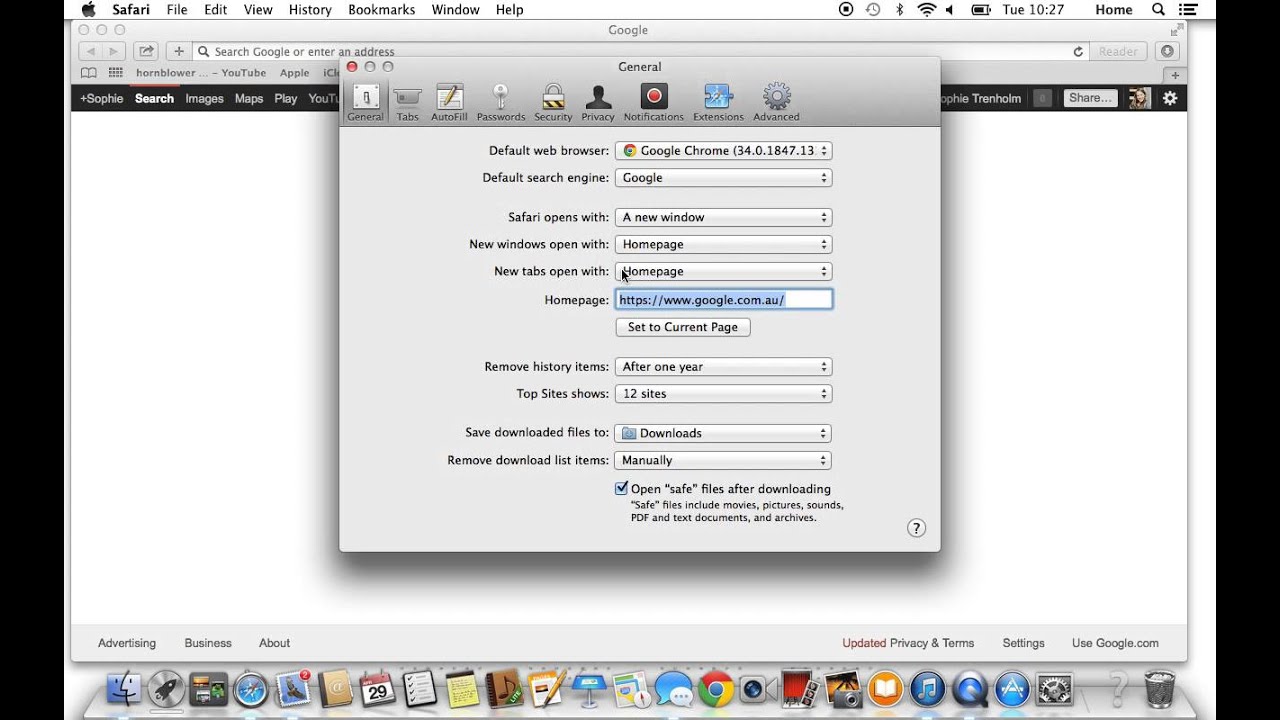Click Images in Google bar
Viewport: 1280px width, 720px height.
[204, 98]
